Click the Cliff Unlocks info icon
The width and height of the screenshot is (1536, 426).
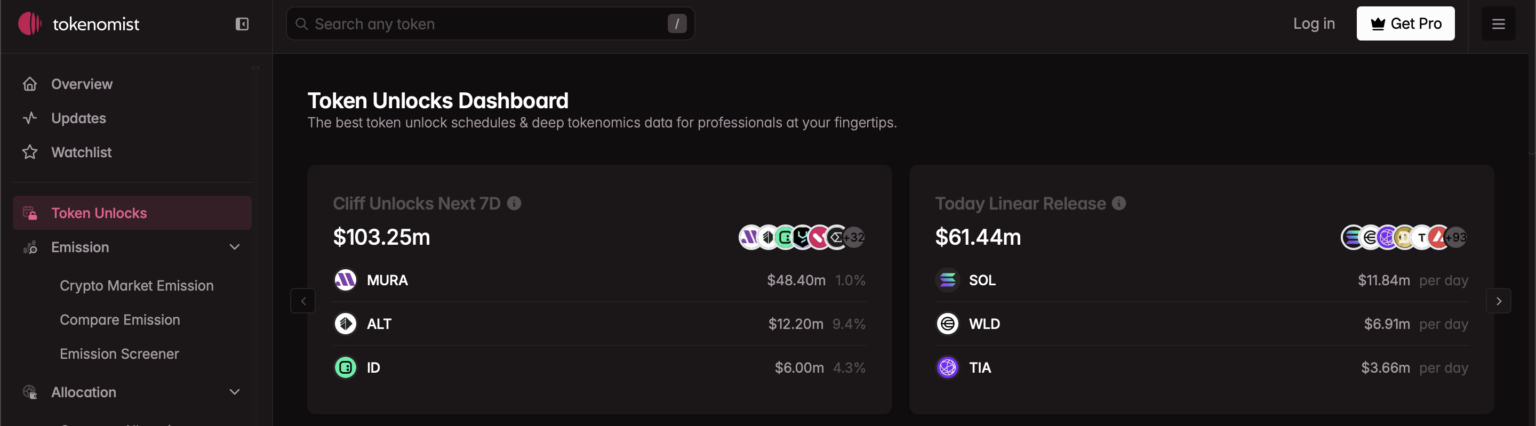coord(514,203)
